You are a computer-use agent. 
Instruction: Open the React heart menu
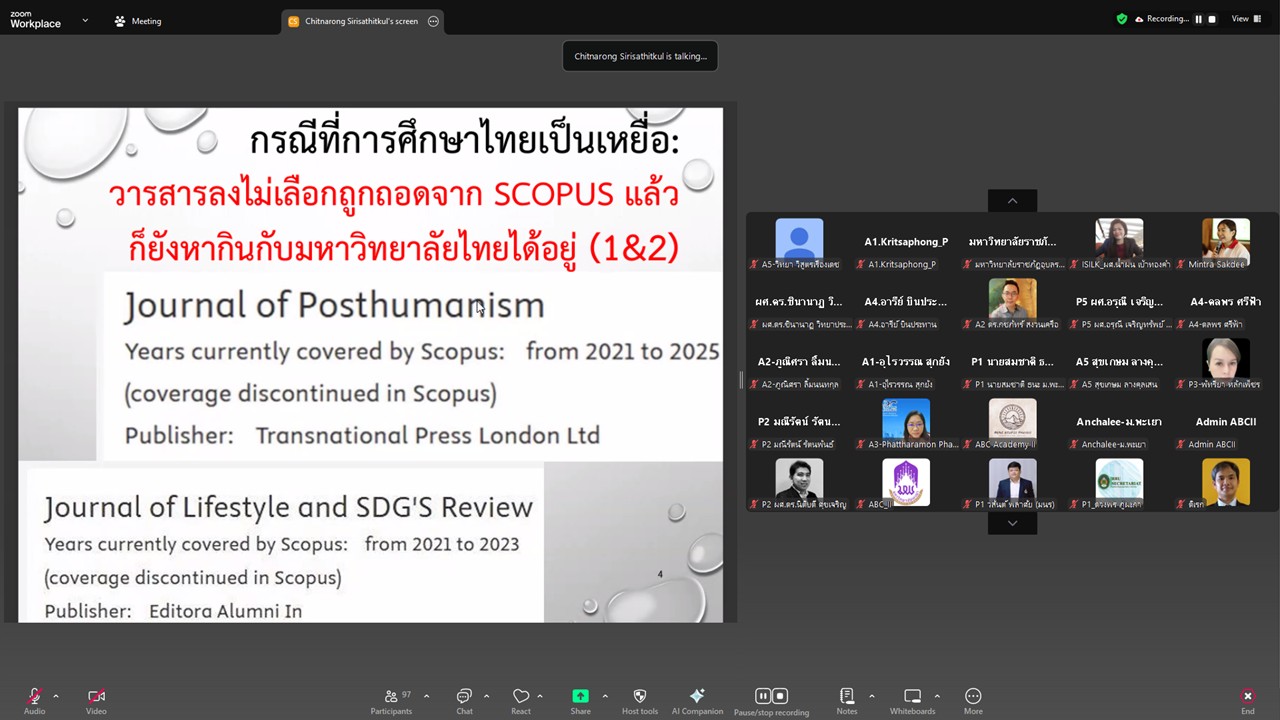tap(521, 701)
